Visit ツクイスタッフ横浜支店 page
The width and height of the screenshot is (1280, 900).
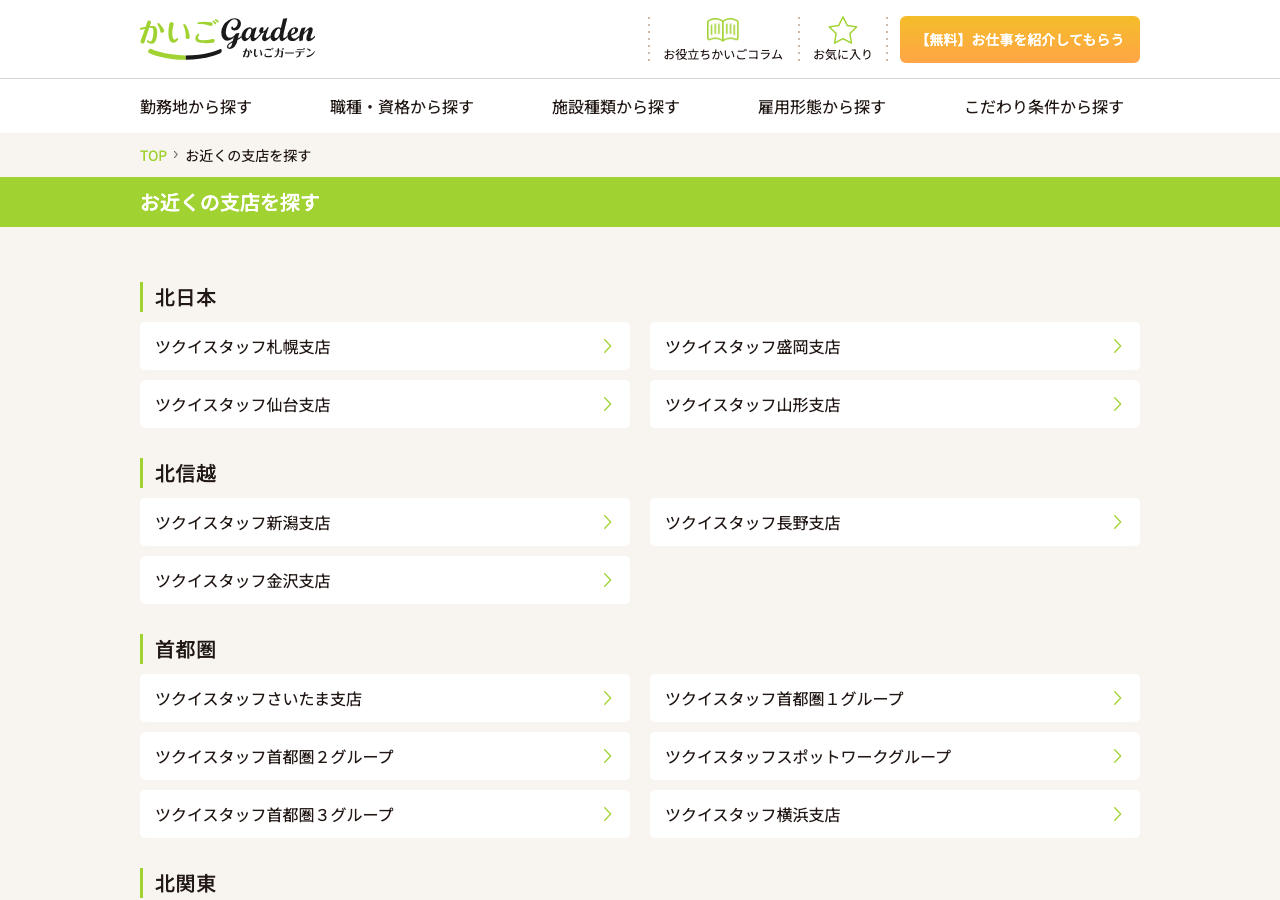point(895,814)
